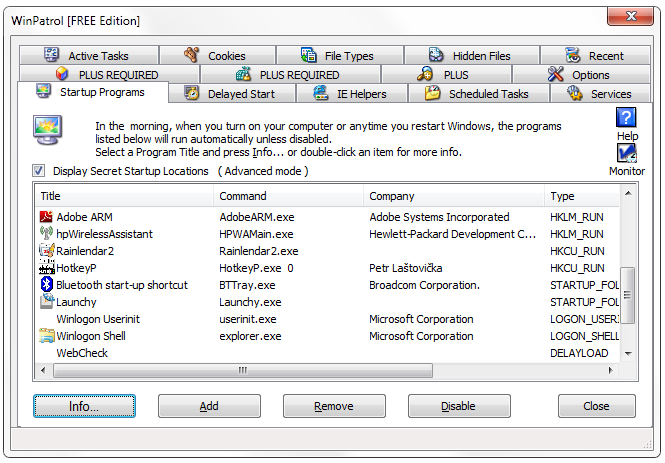Click the LOGON_SHELL type cell
665x463 pixels.
[584, 336]
